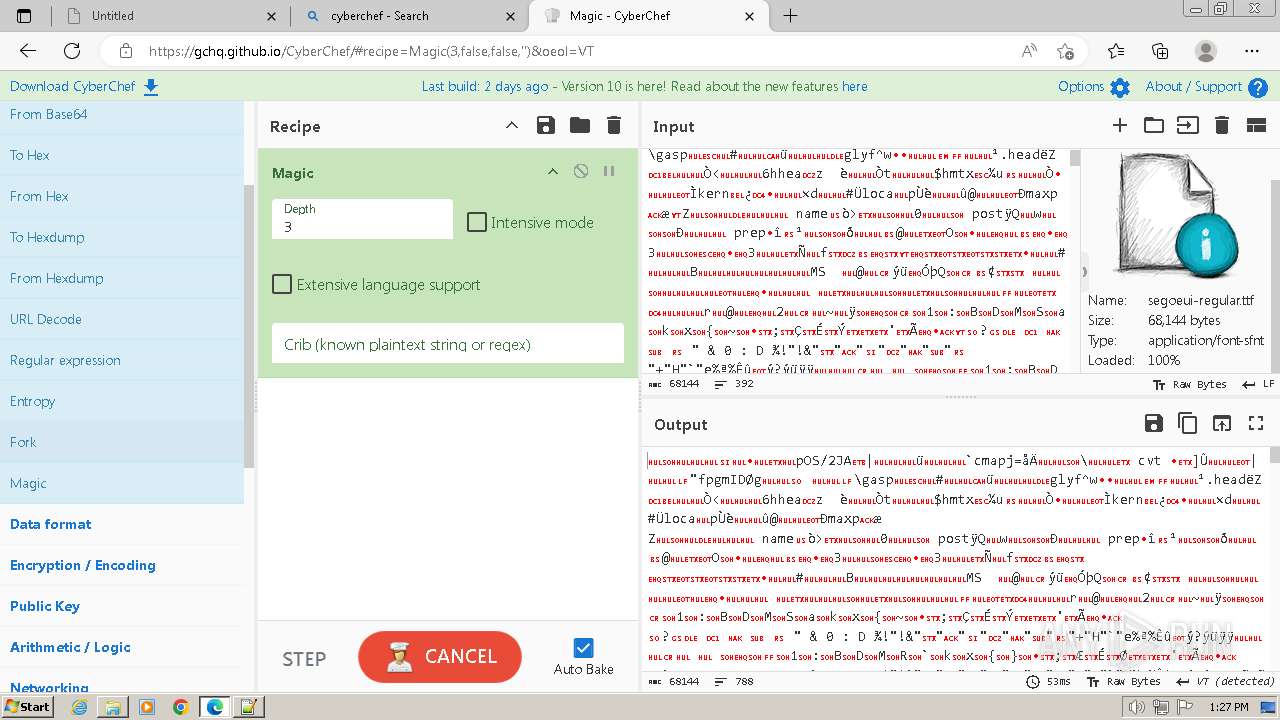Replace input with output icon
1280x720 pixels.
[x=1222, y=424]
